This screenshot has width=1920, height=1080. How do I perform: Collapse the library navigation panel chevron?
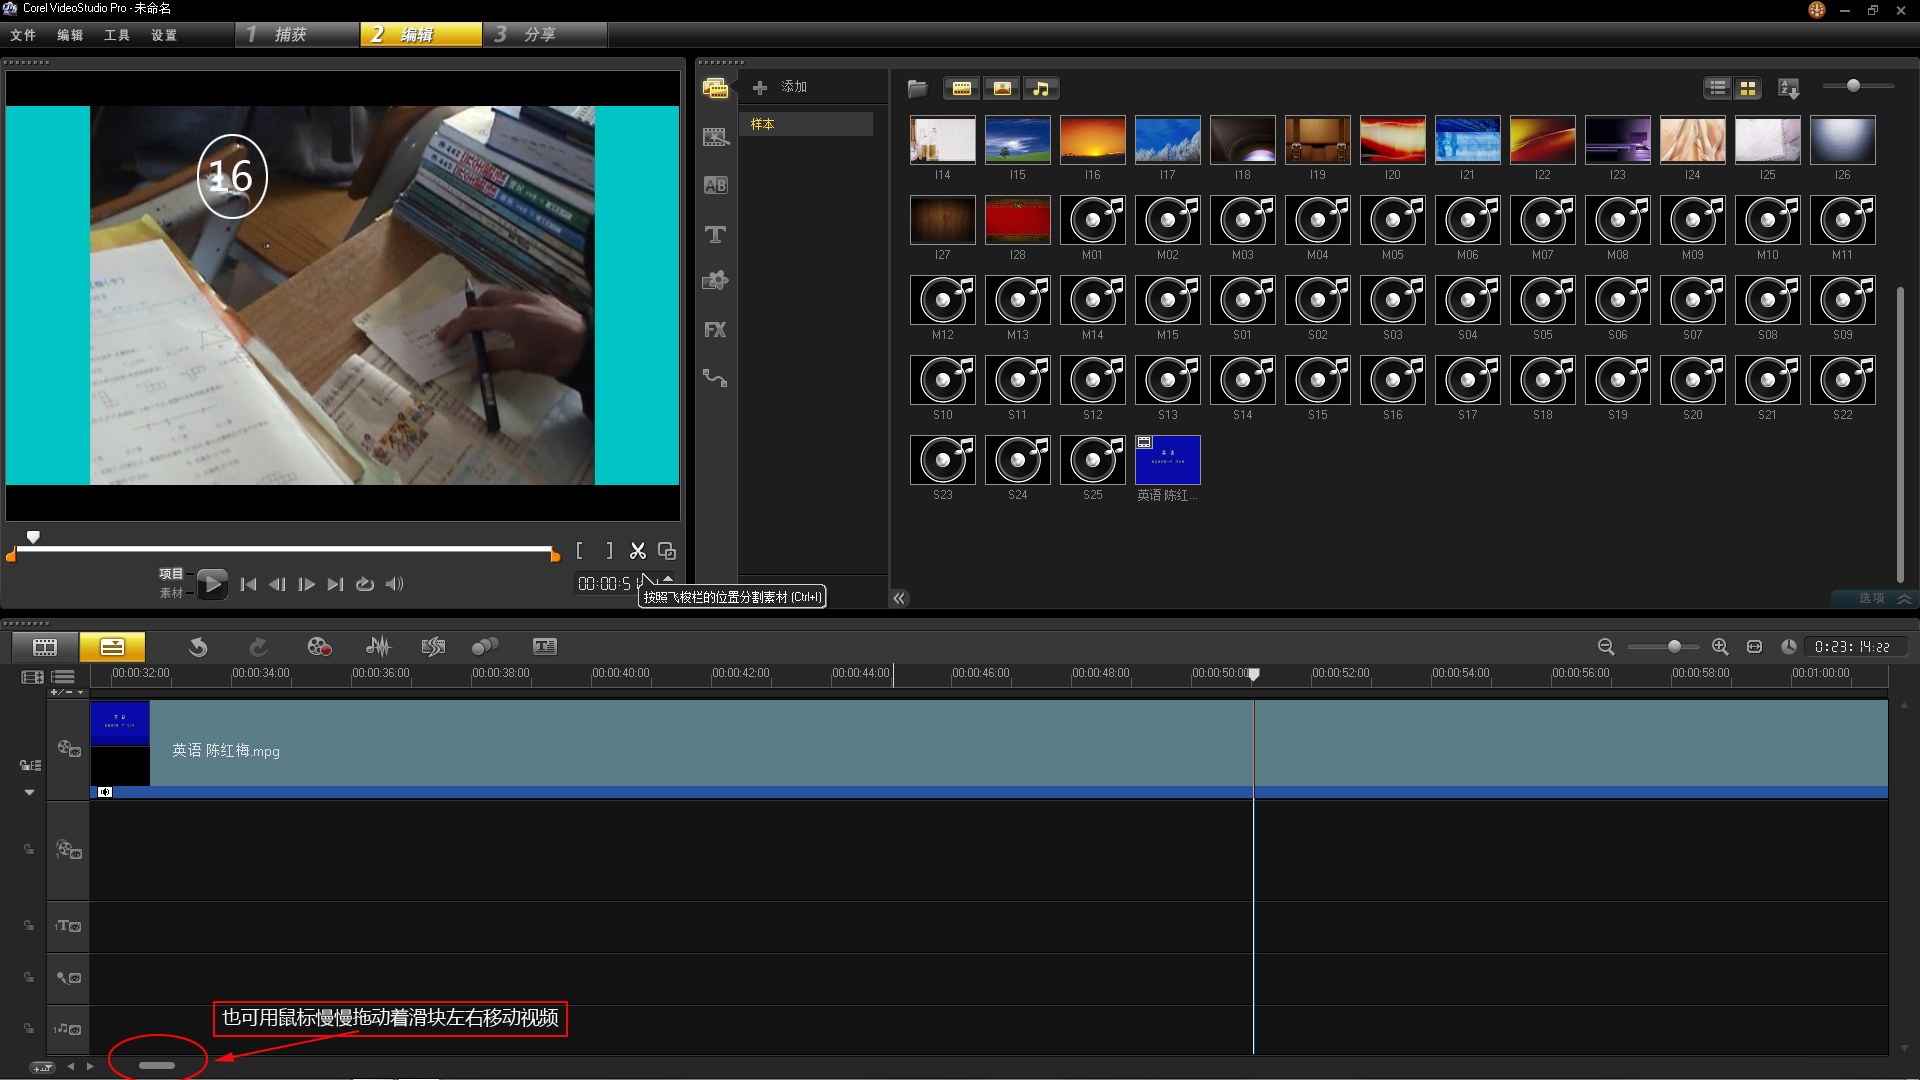899,598
